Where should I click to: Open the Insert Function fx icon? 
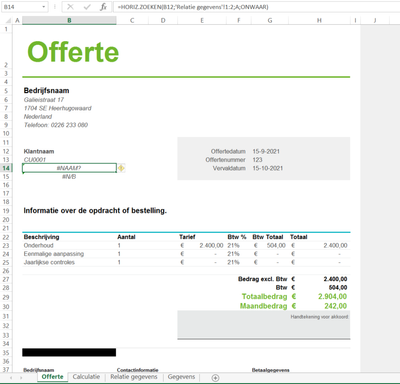pos(104,7)
